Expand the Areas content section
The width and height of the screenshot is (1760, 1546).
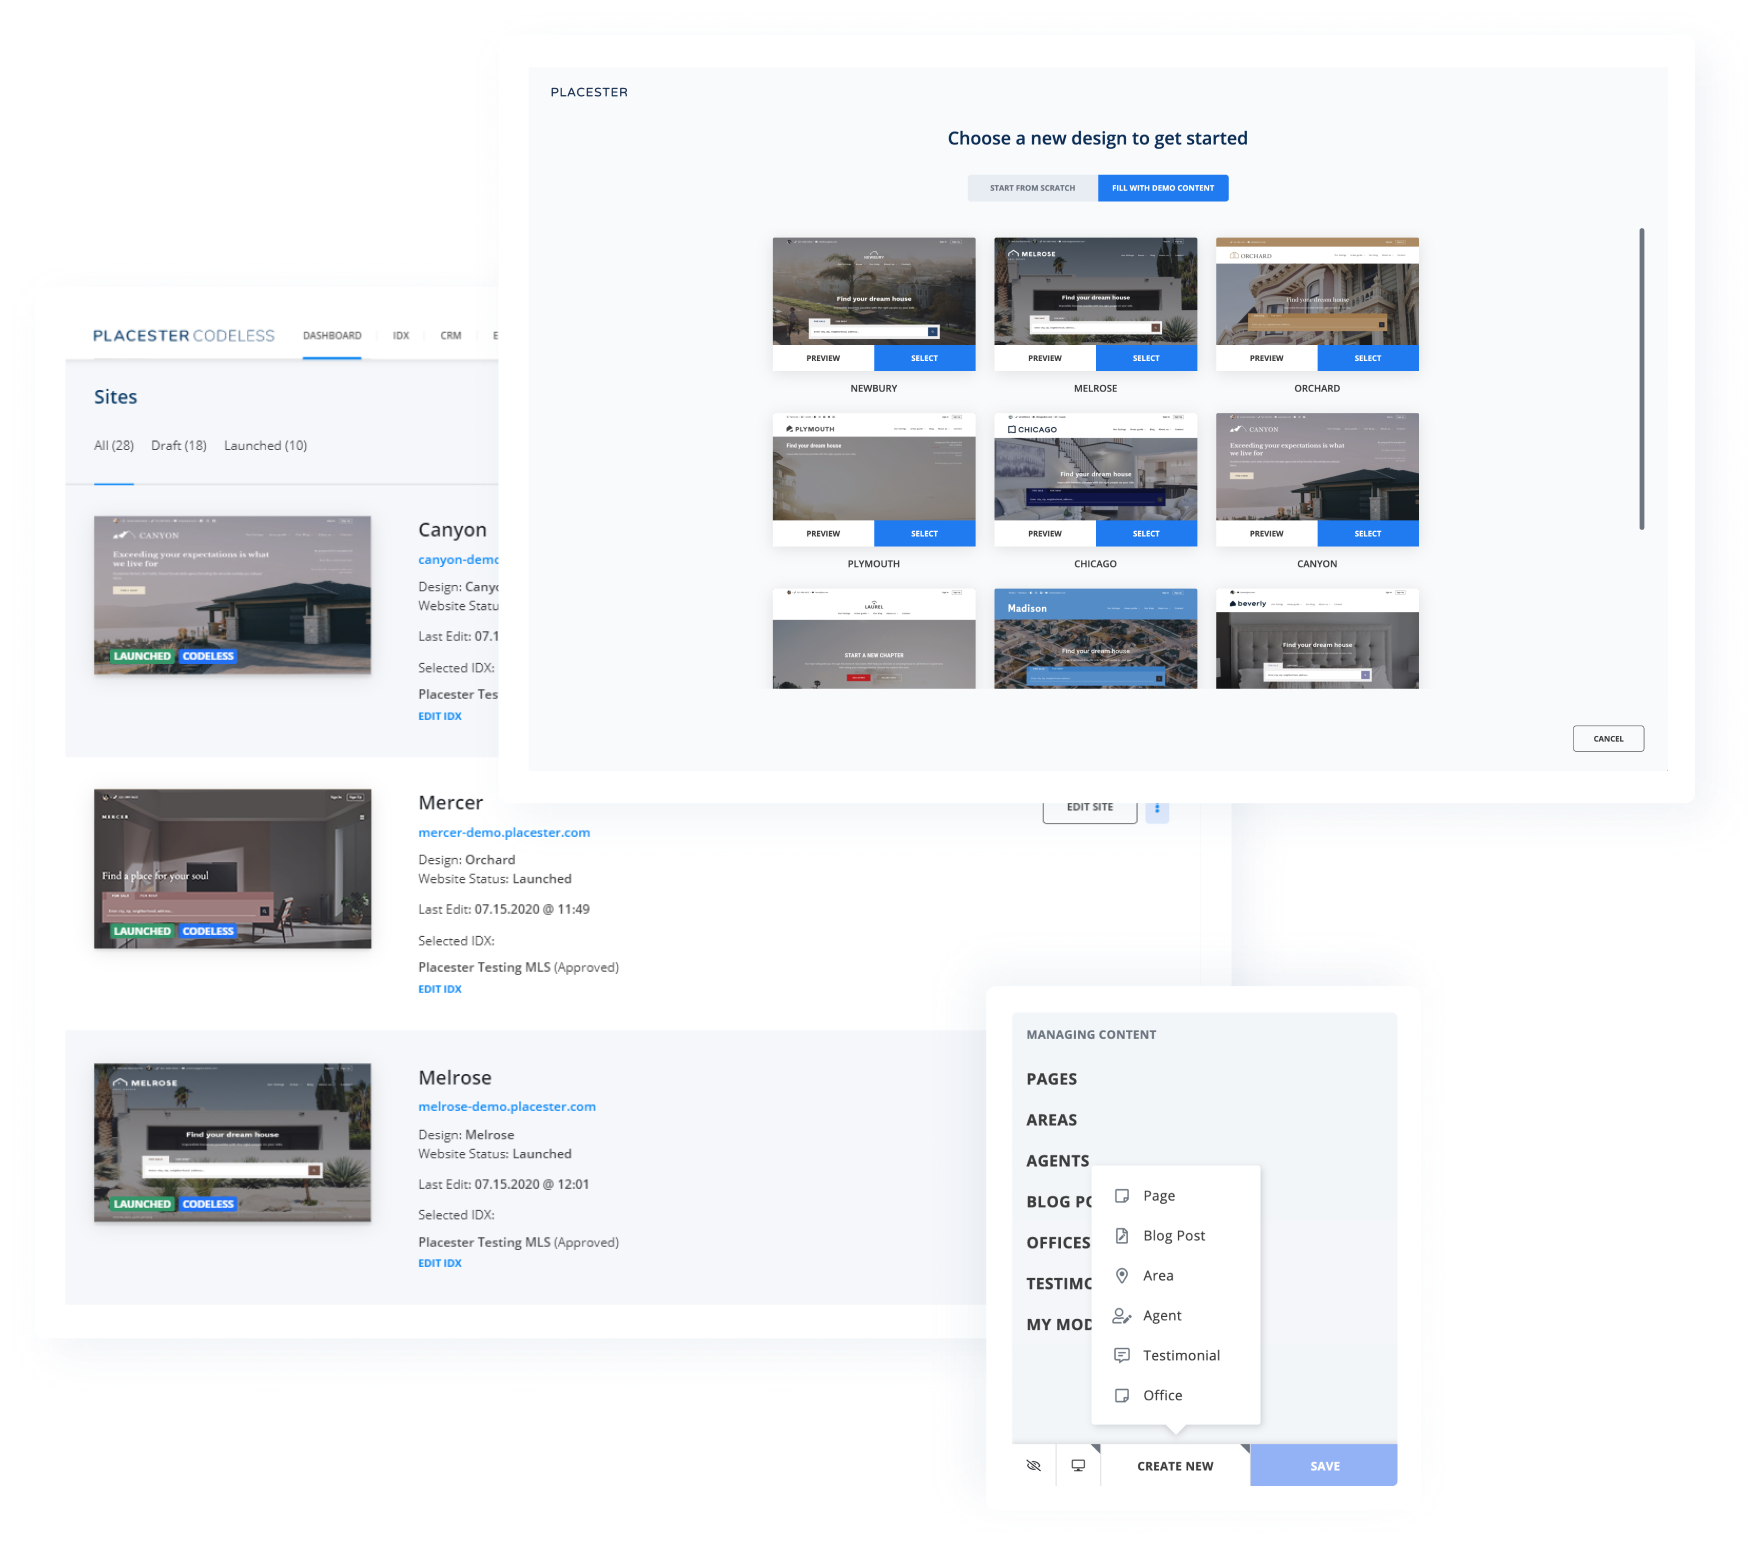pos(1051,1120)
